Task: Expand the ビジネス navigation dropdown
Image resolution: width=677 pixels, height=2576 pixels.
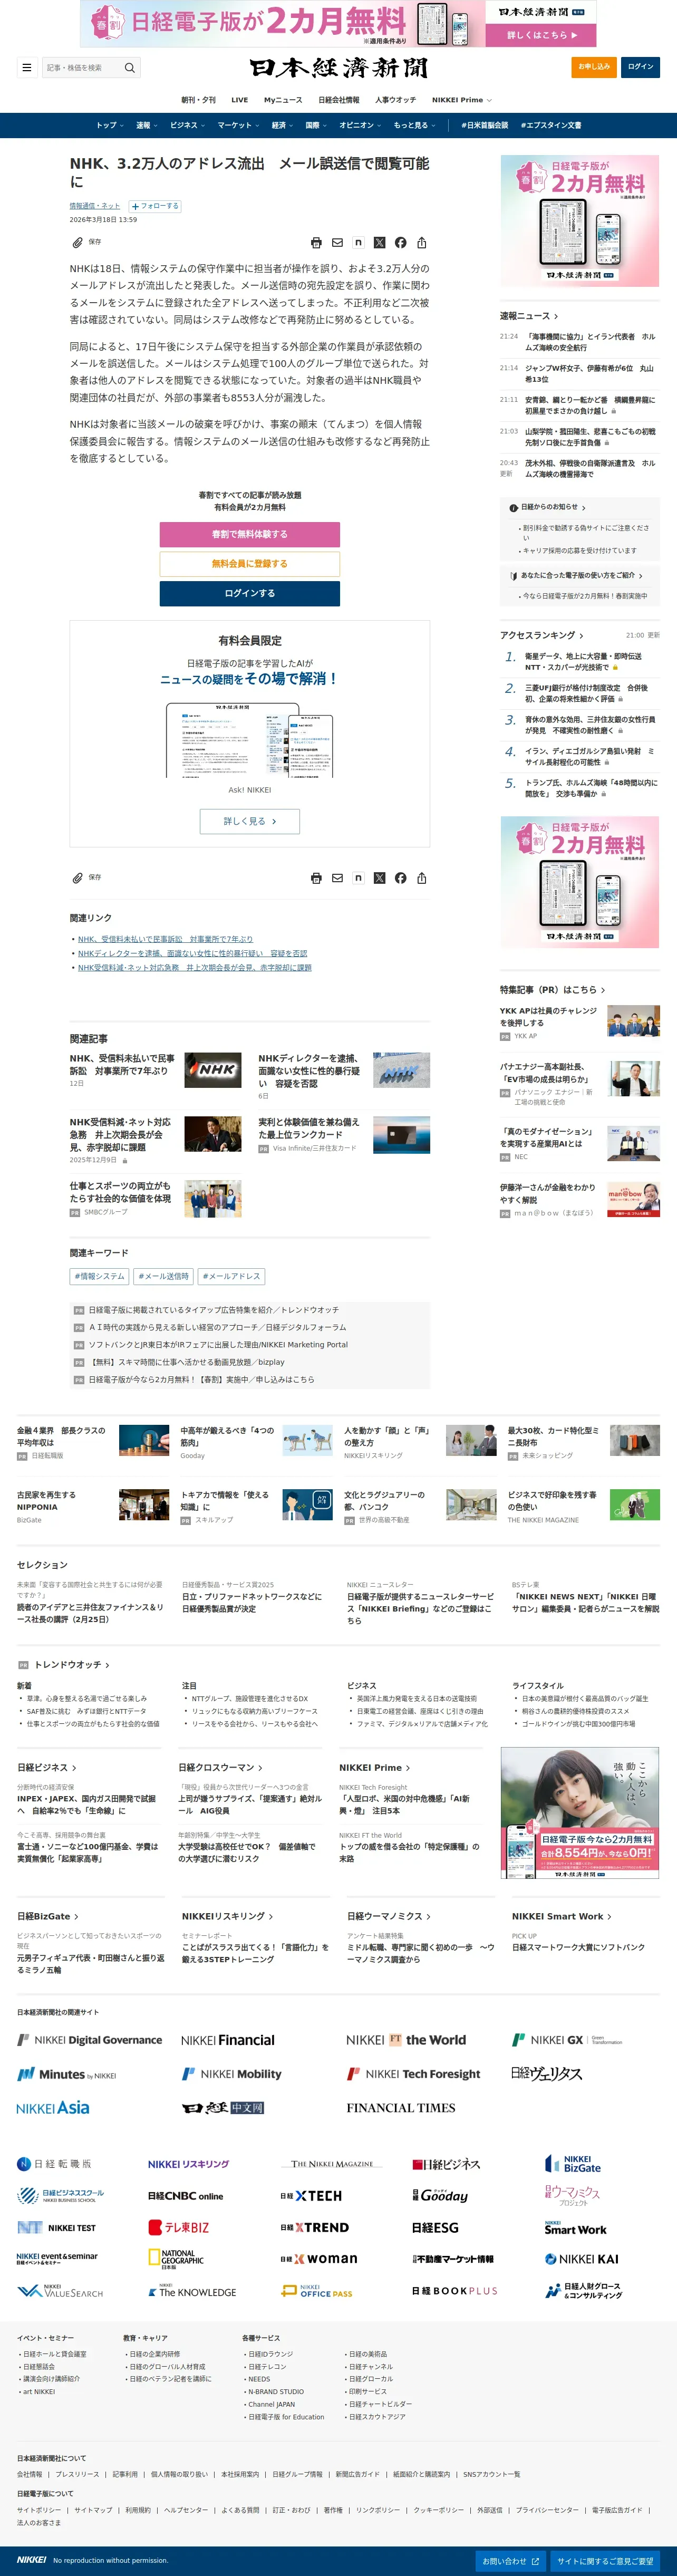Action: coord(187,126)
